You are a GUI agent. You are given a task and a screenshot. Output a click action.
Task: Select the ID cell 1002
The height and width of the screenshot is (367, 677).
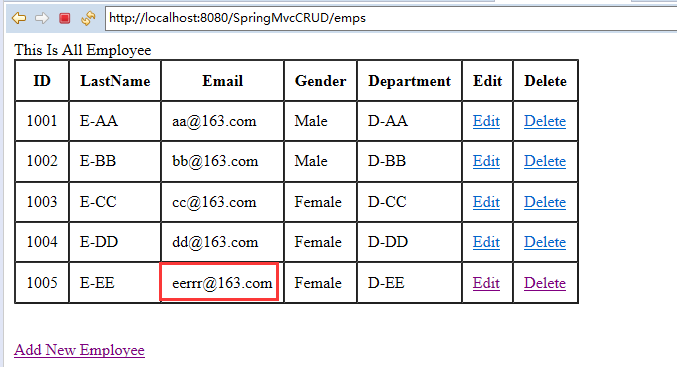point(42,161)
